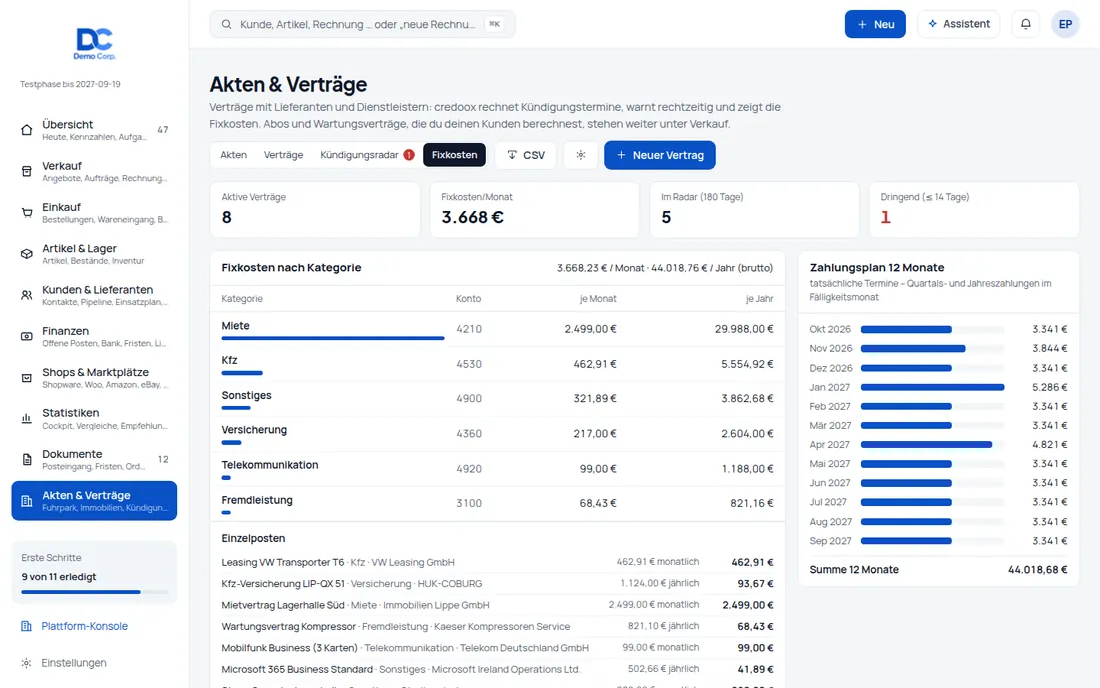Select the Kfz category row
1100x688 pixels.
click(497, 364)
